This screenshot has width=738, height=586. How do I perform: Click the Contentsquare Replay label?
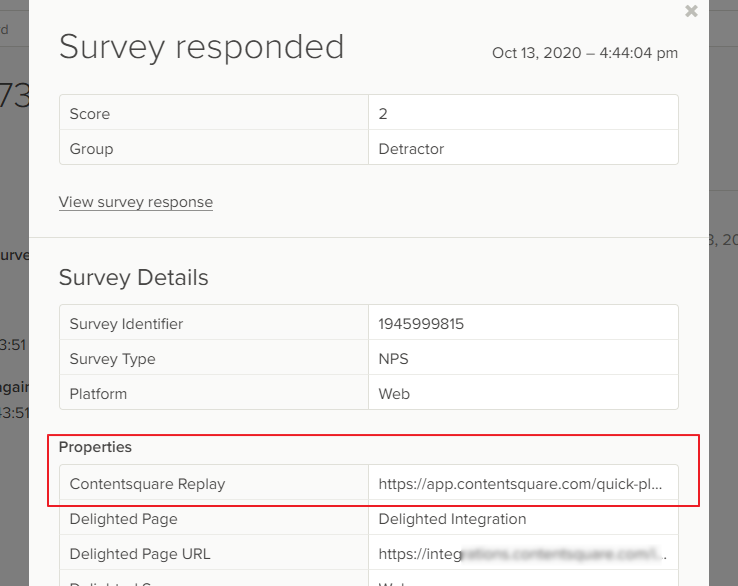(147, 484)
